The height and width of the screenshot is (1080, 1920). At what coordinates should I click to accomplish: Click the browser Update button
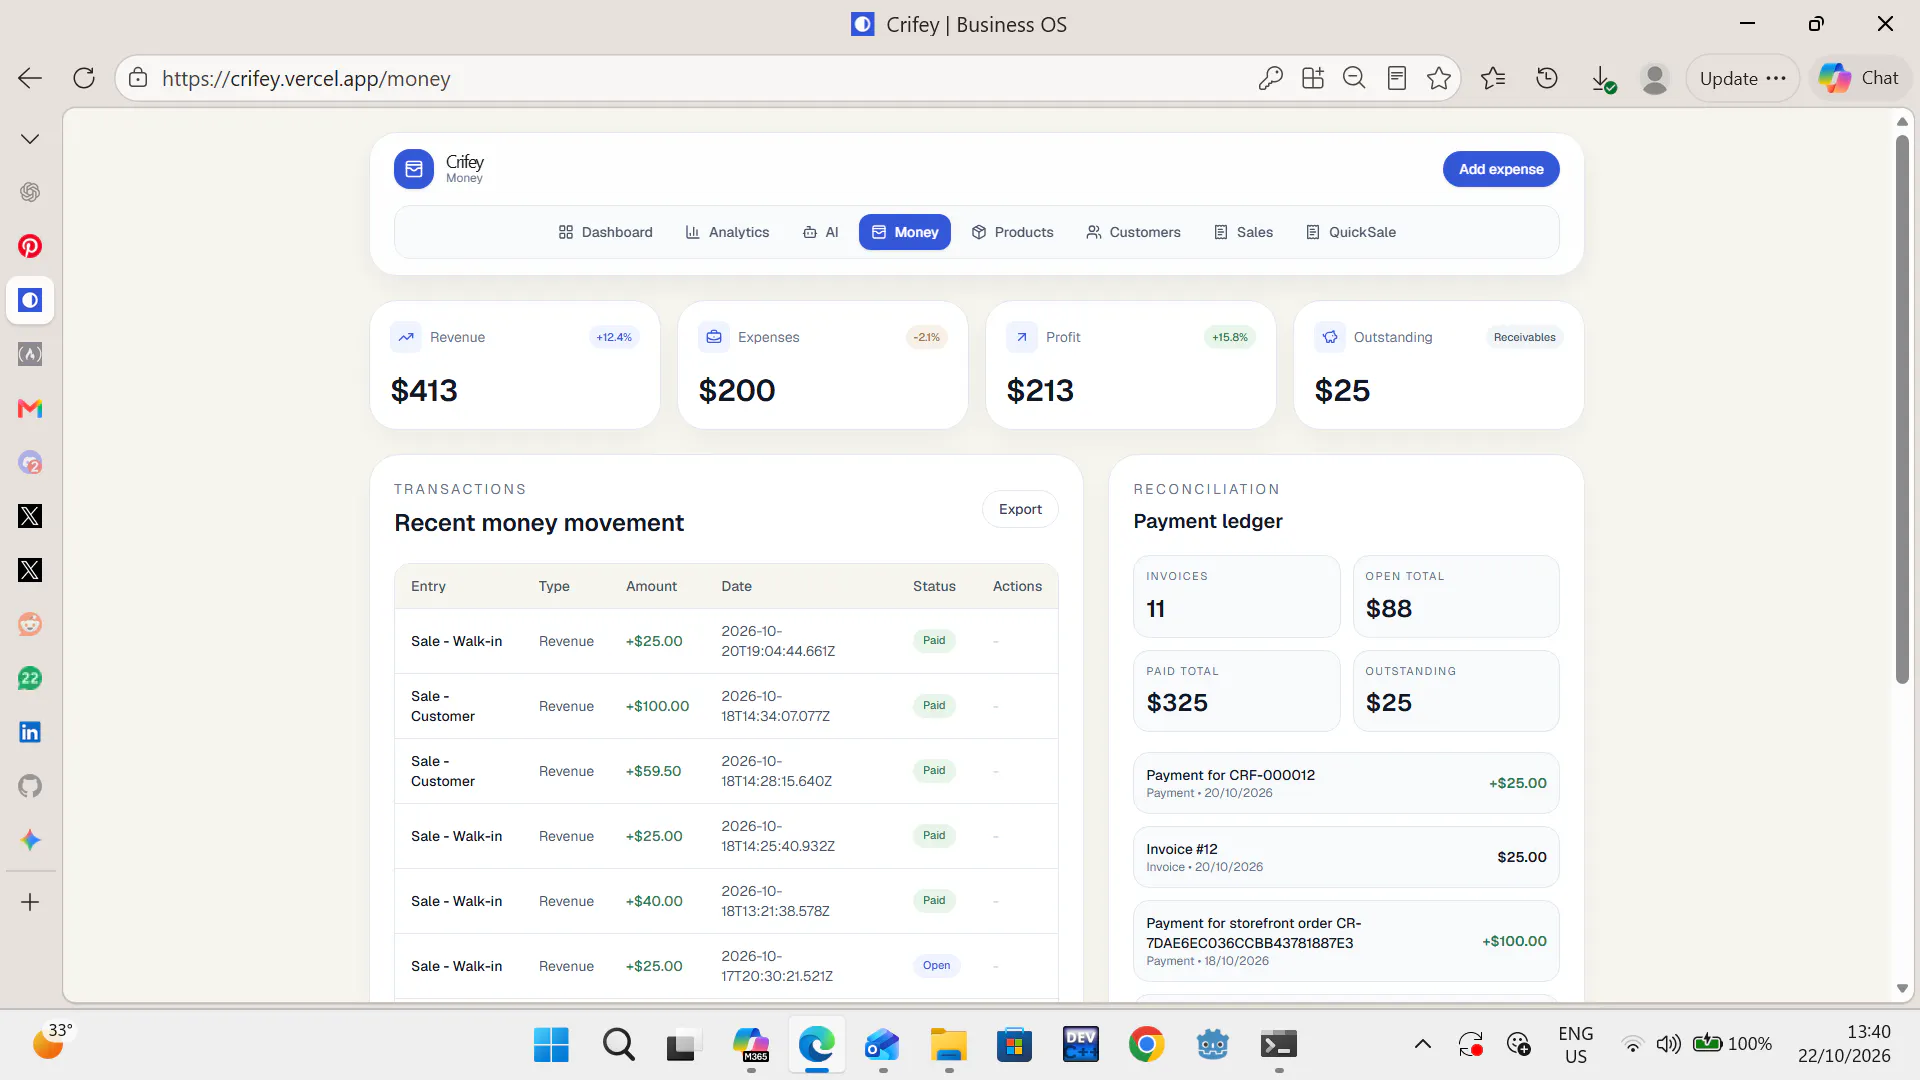[1742, 78]
